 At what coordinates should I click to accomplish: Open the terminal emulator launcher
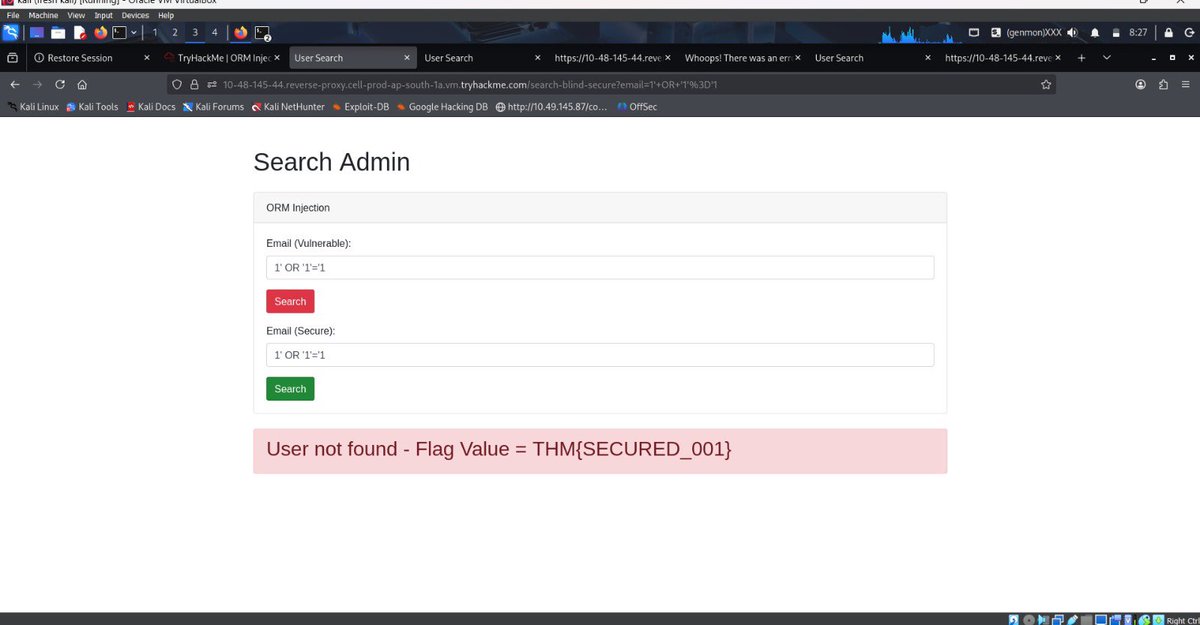[x=119, y=32]
